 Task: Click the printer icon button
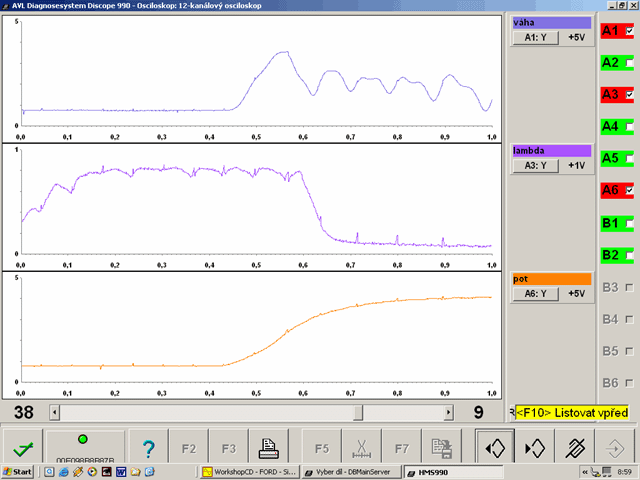click(269, 448)
